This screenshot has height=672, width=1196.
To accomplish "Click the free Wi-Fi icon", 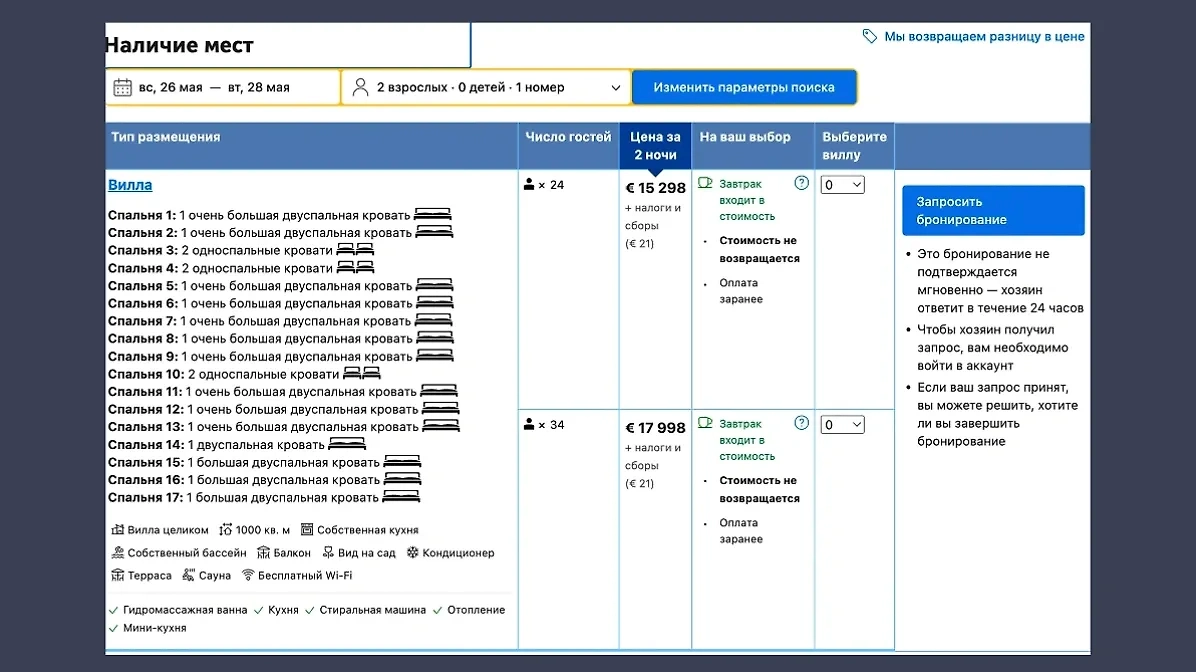I will 248,576.
